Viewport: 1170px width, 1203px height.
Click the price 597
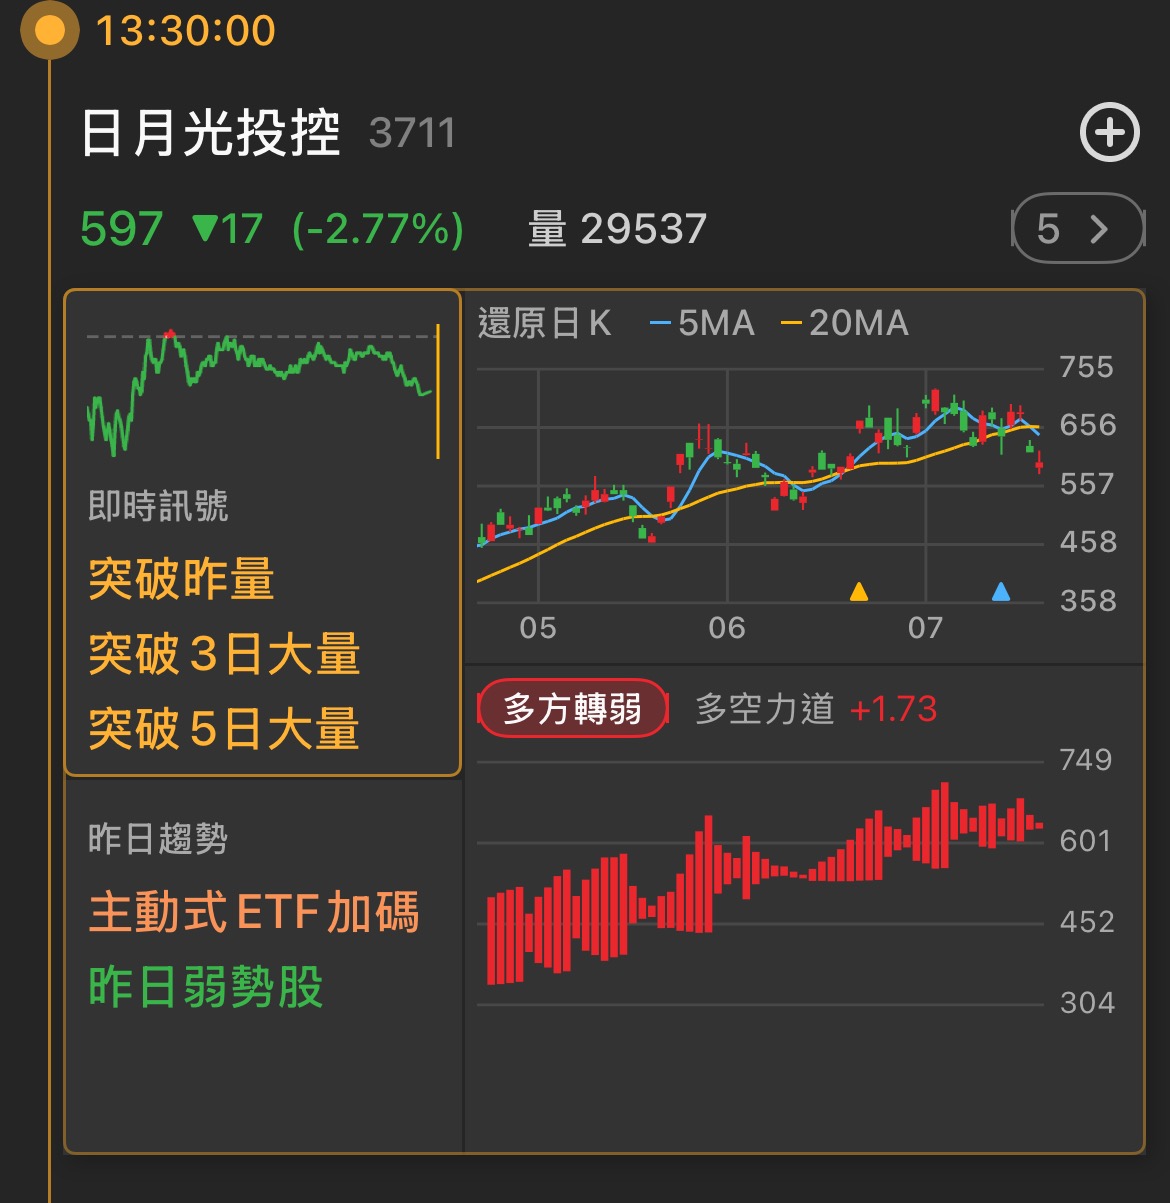coord(121,229)
